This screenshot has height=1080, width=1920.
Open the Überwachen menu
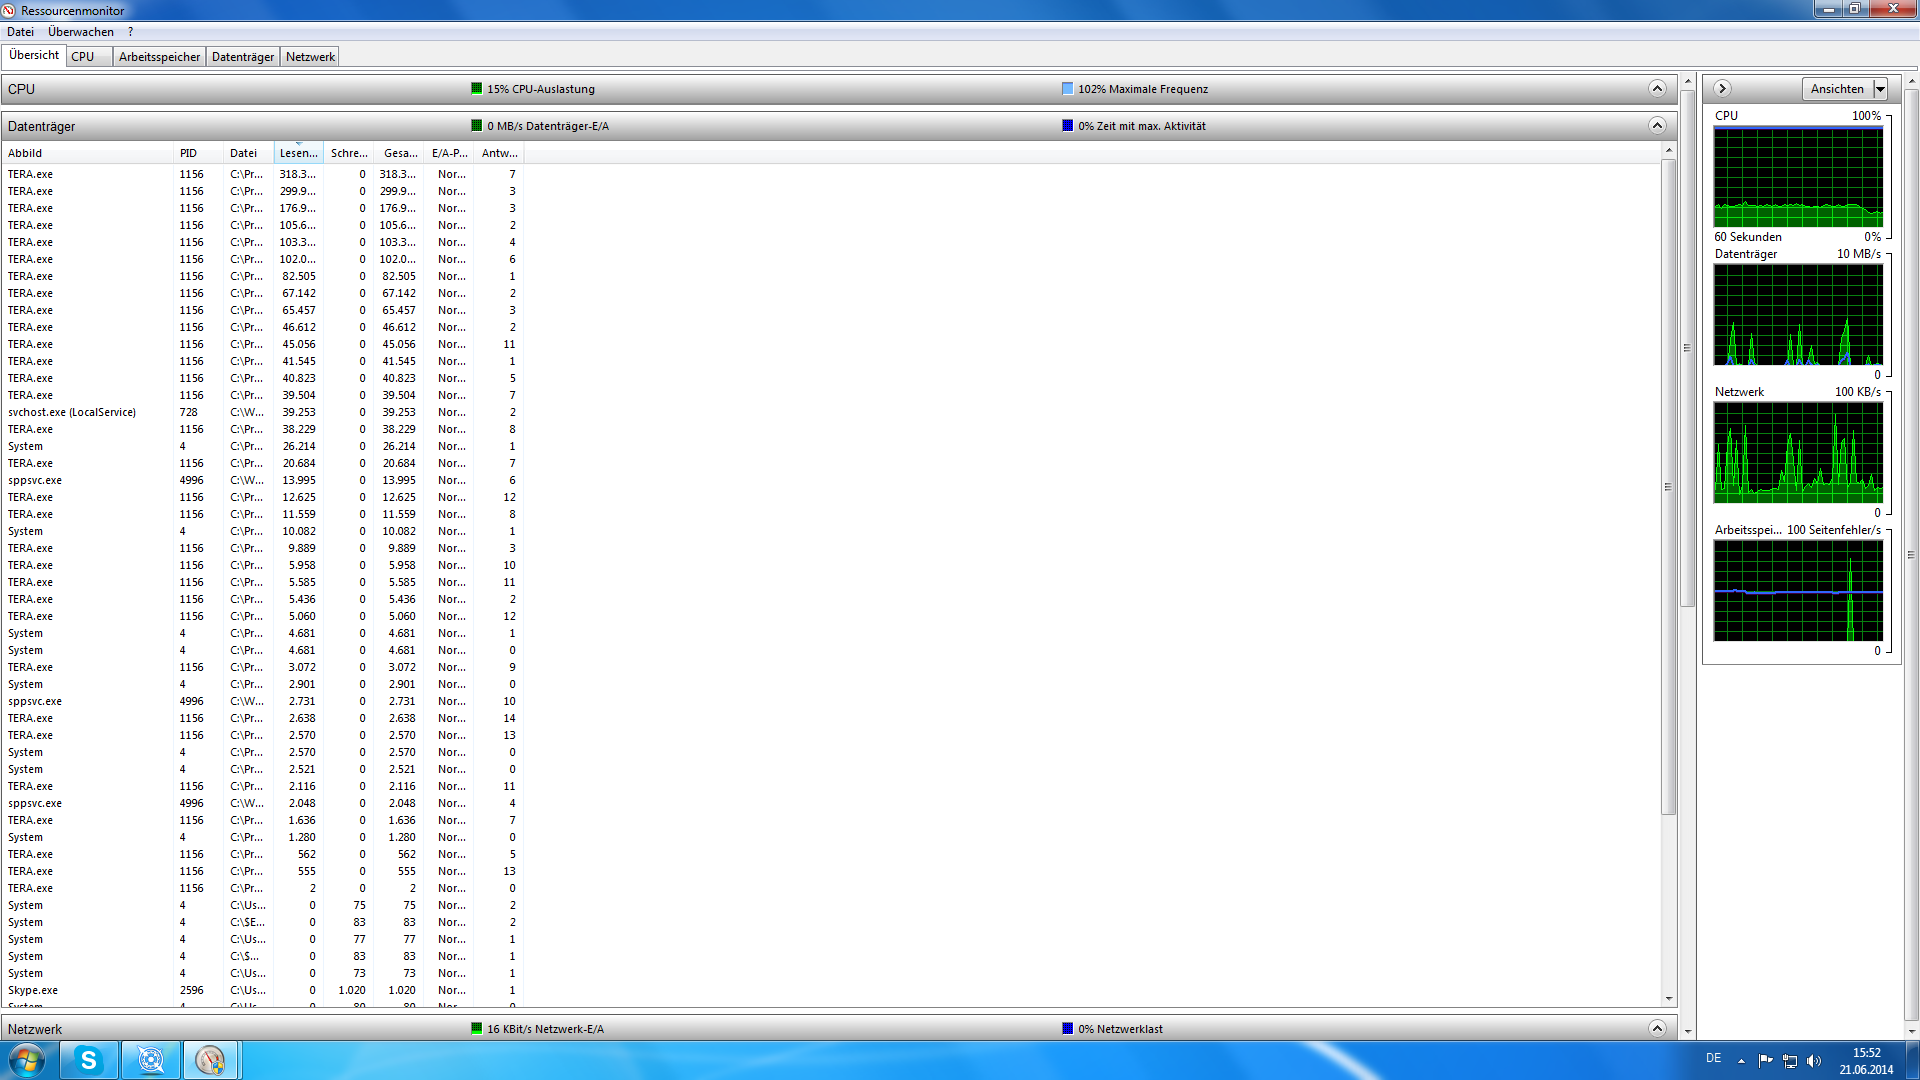pyautogui.click(x=81, y=32)
